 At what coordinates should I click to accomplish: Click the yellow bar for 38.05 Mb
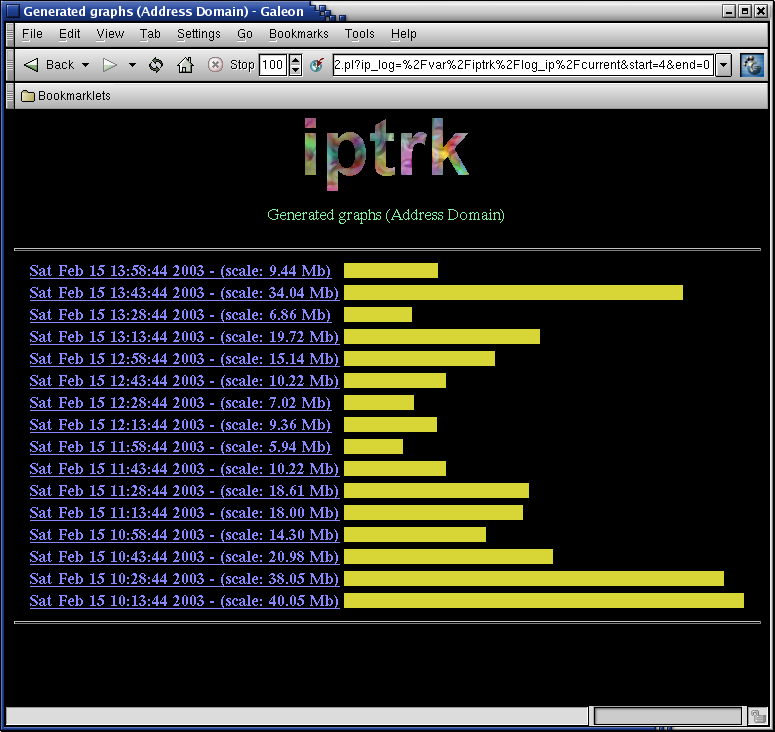click(534, 579)
